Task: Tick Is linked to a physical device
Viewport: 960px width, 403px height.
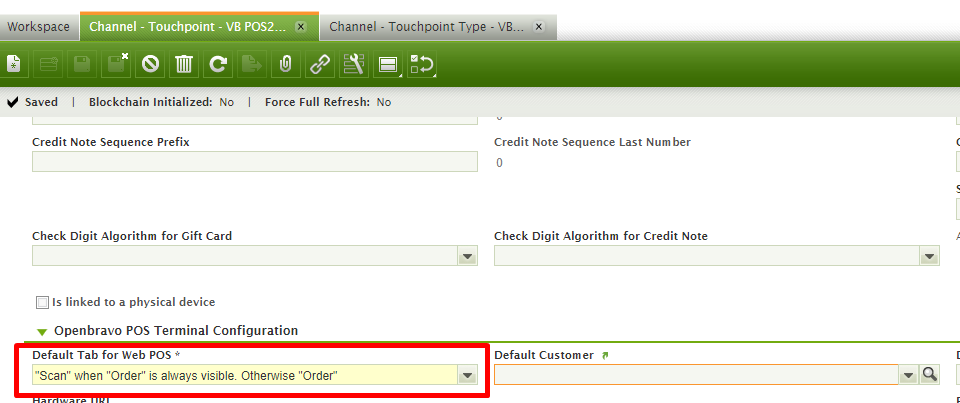Action: [x=42, y=303]
